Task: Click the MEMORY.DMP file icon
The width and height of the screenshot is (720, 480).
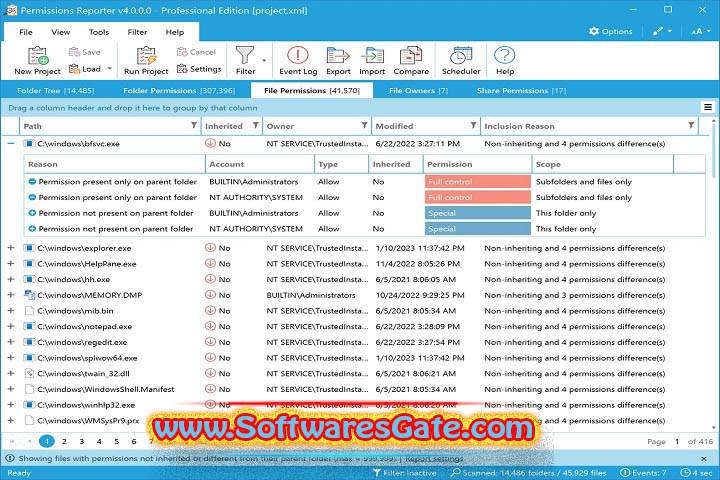Action: coord(29,295)
